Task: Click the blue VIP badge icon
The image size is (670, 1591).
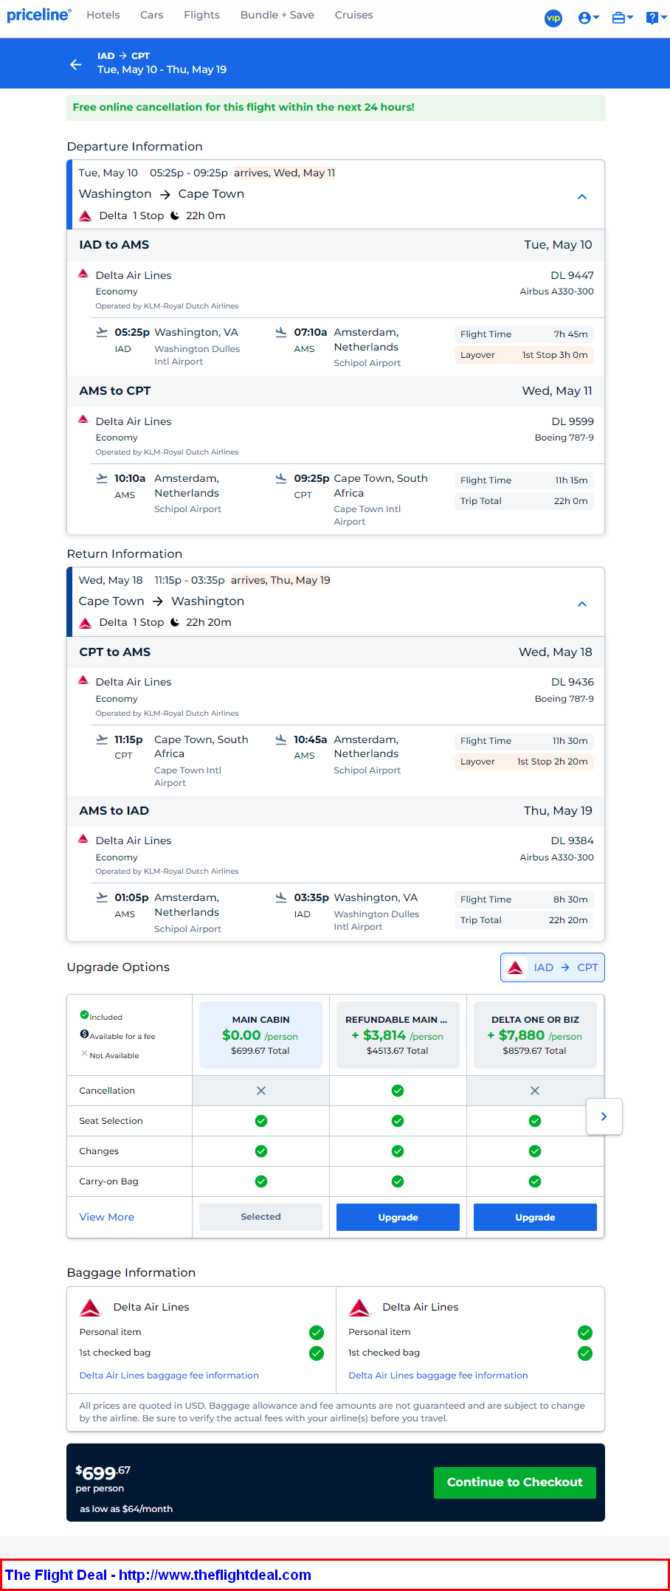Action: (x=553, y=18)
